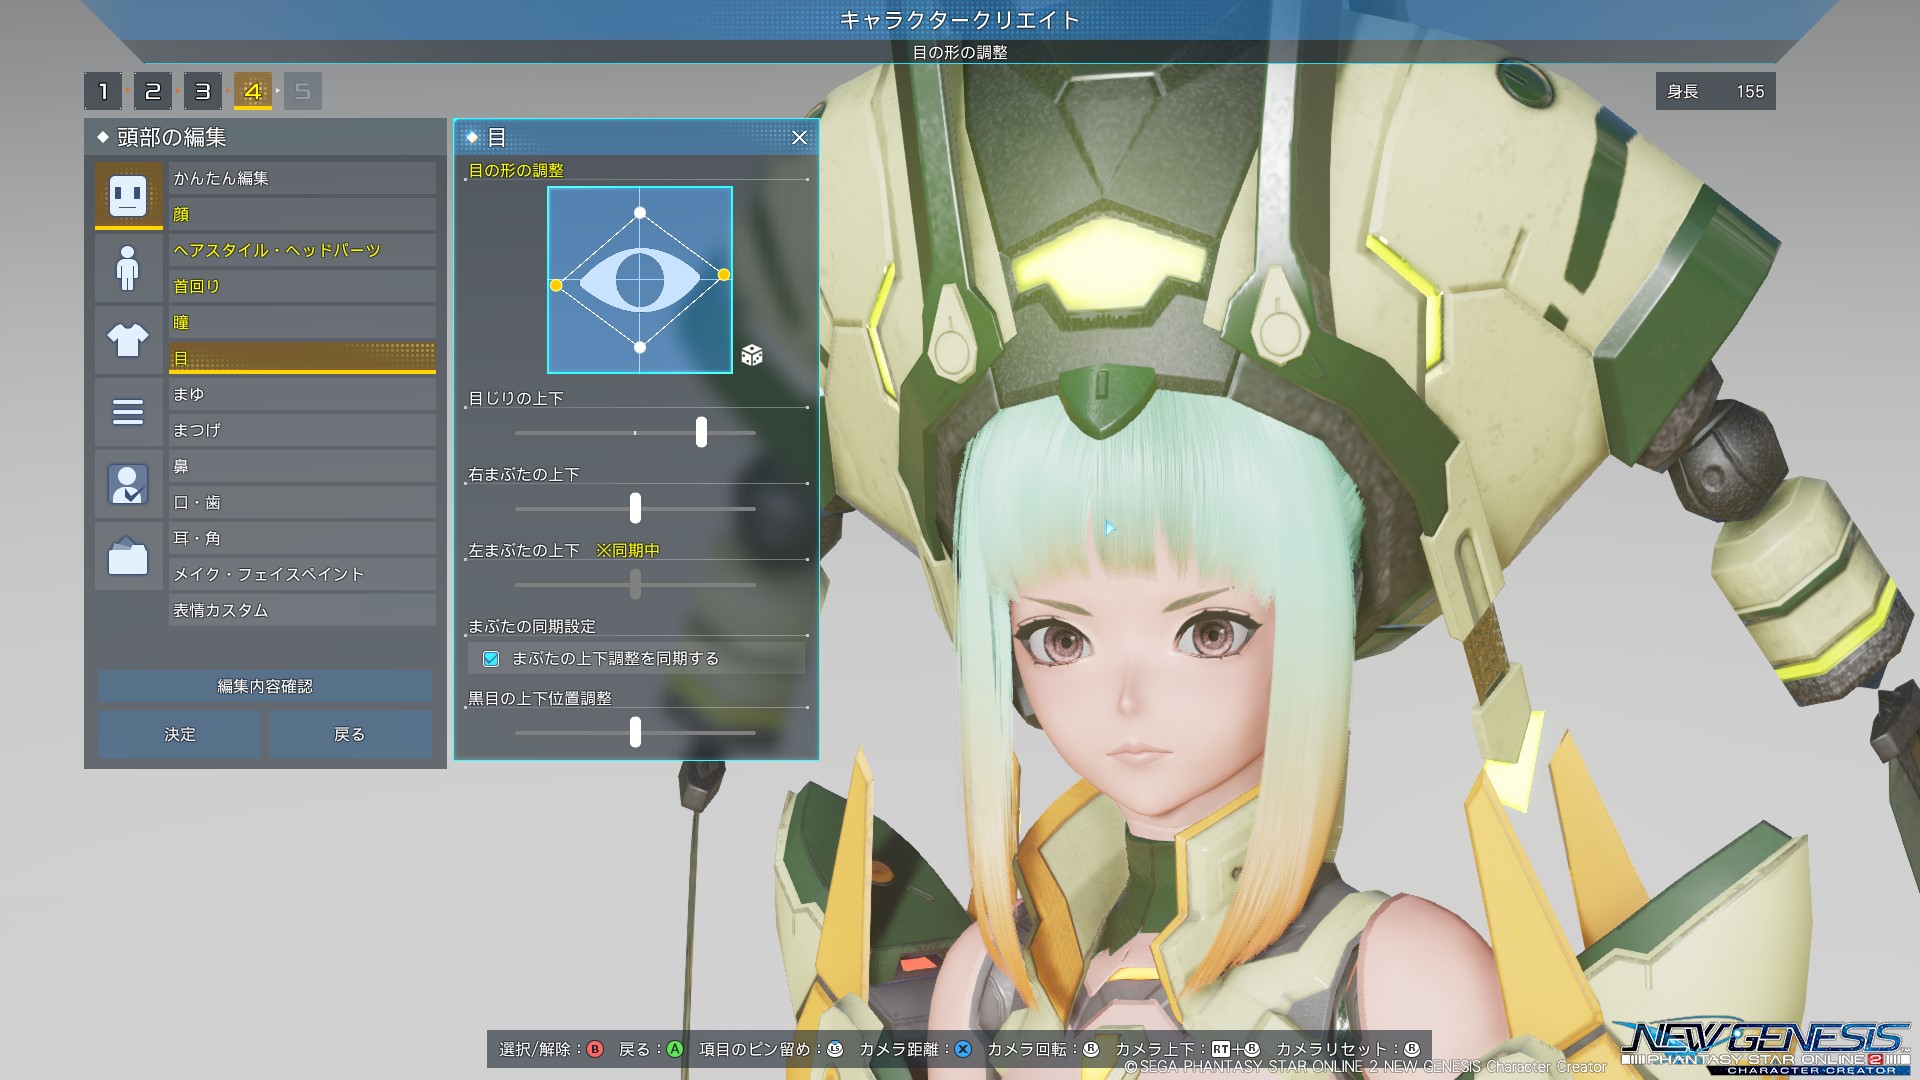Select the まゆ eyebrow menu item

302,394
